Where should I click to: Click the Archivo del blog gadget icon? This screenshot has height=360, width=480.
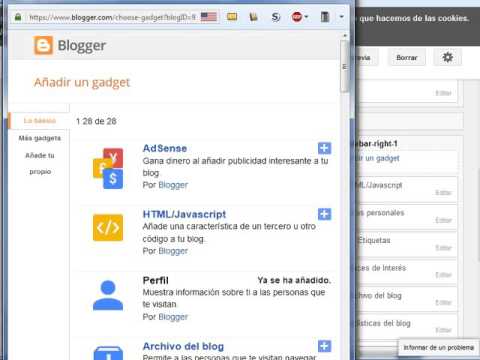pyautogui.click(x=108, y=353)
